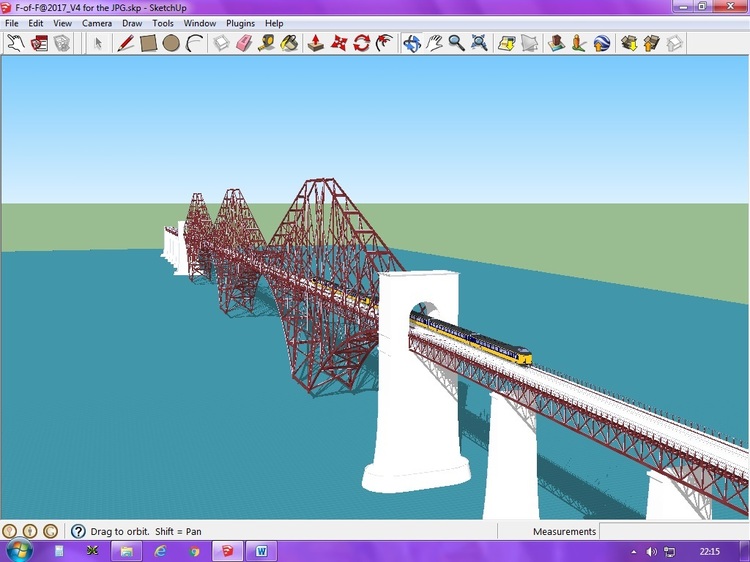
Task: Select the Pencil line tool
Action: (125, 43)
